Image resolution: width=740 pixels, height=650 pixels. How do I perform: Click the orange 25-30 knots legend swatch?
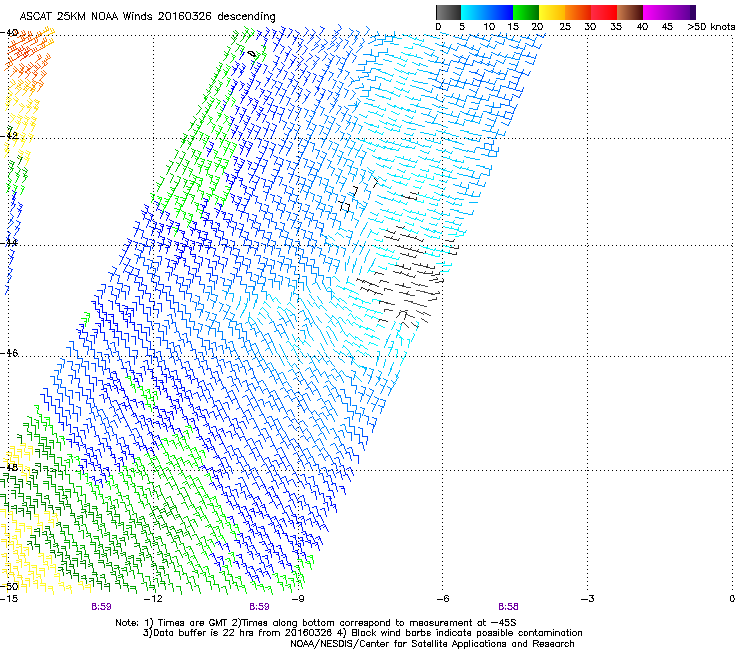pos(578,12)
